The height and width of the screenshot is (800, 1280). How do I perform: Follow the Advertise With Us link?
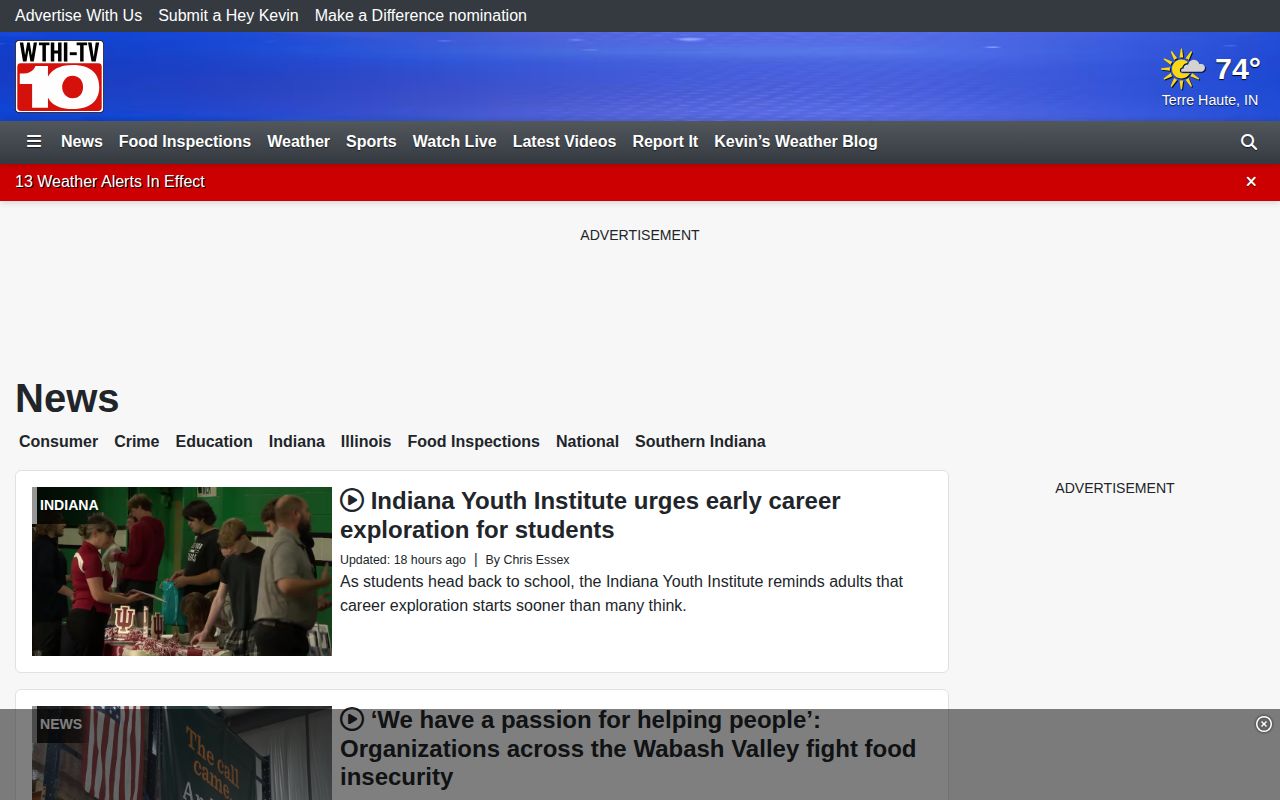tap(78, 16)
